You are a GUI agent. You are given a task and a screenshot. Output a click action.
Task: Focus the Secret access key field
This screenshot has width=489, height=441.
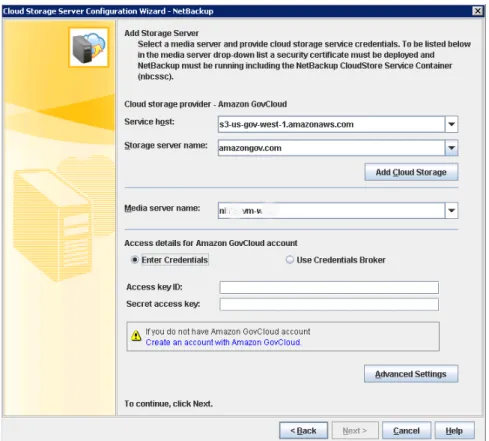point(329,304)
